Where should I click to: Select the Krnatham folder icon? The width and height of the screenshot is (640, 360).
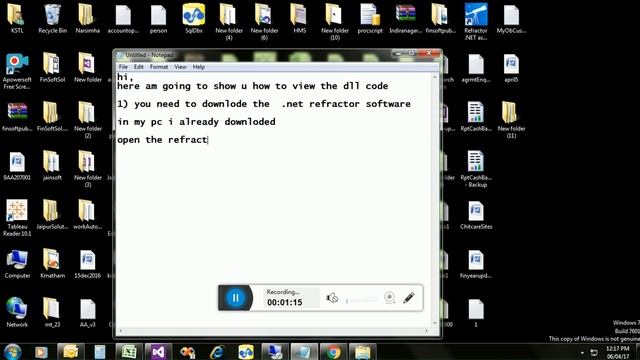(x=52, y=264)
